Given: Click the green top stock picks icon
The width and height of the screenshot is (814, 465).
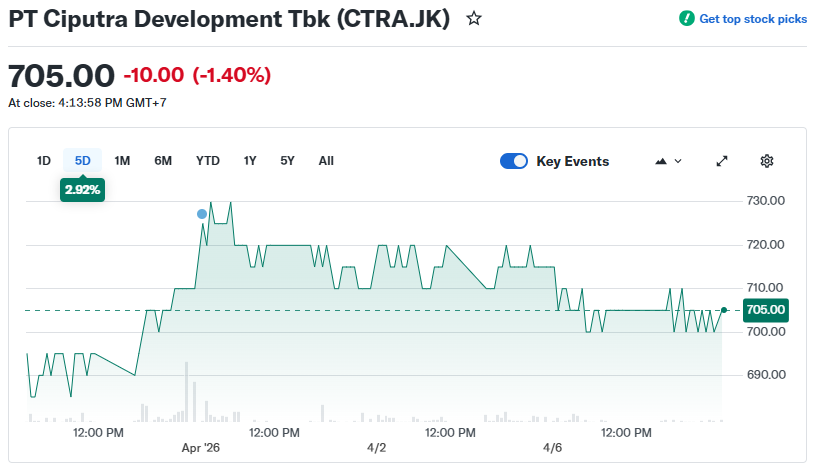Looking at the screenshot, I should 686,19.
